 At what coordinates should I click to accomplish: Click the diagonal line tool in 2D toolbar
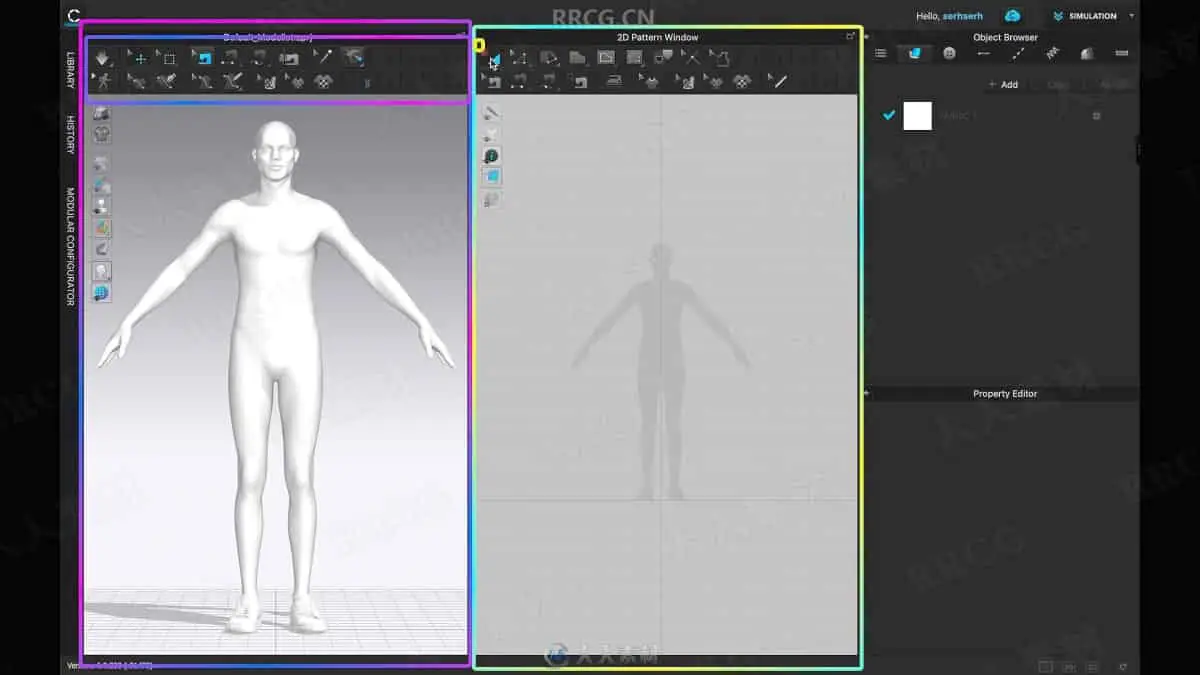[779, 82]
